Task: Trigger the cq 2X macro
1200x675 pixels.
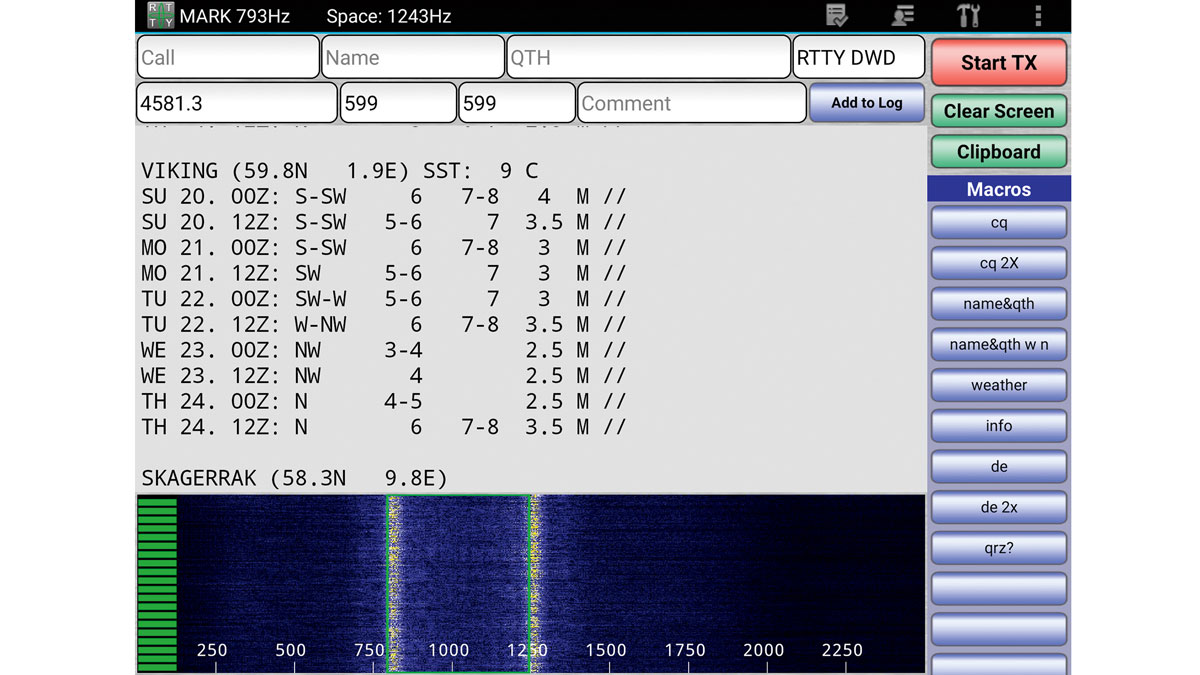Action: (998, 263)
